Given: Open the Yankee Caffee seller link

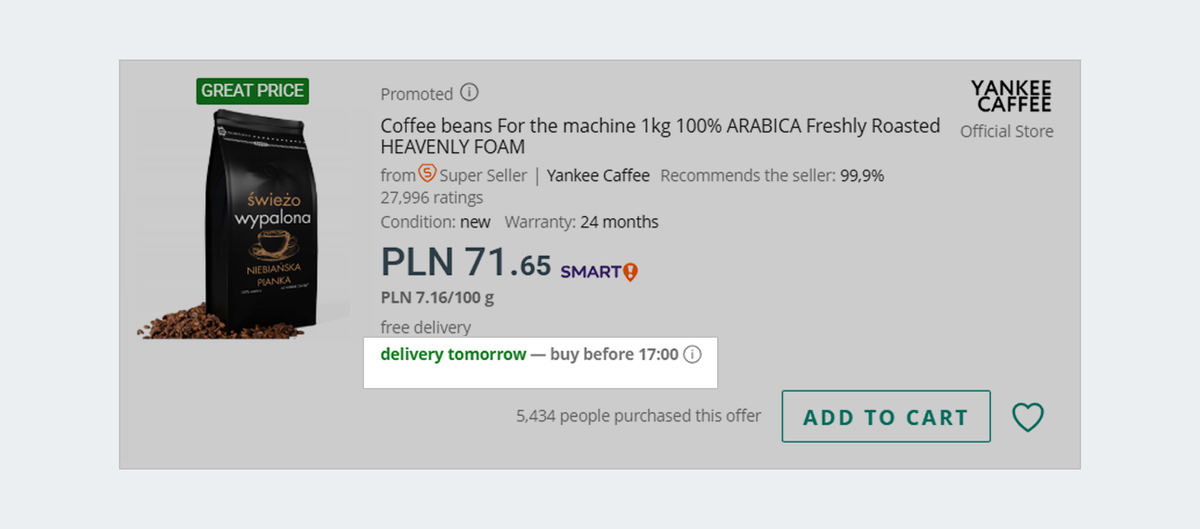Looking at the screenshot, I should click(598, 176).
